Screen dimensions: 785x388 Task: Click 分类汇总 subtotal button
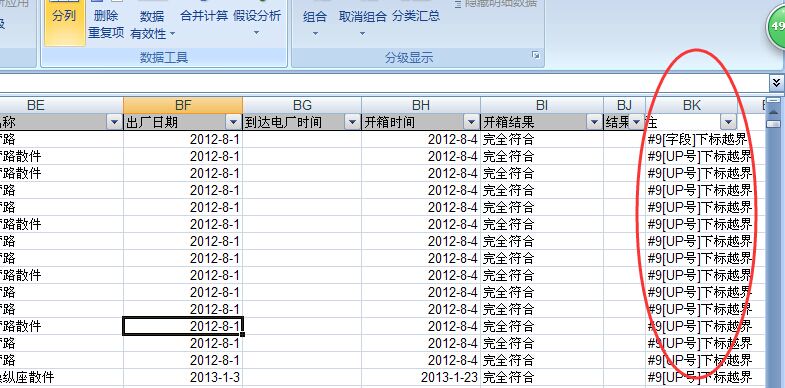(416, 17)
